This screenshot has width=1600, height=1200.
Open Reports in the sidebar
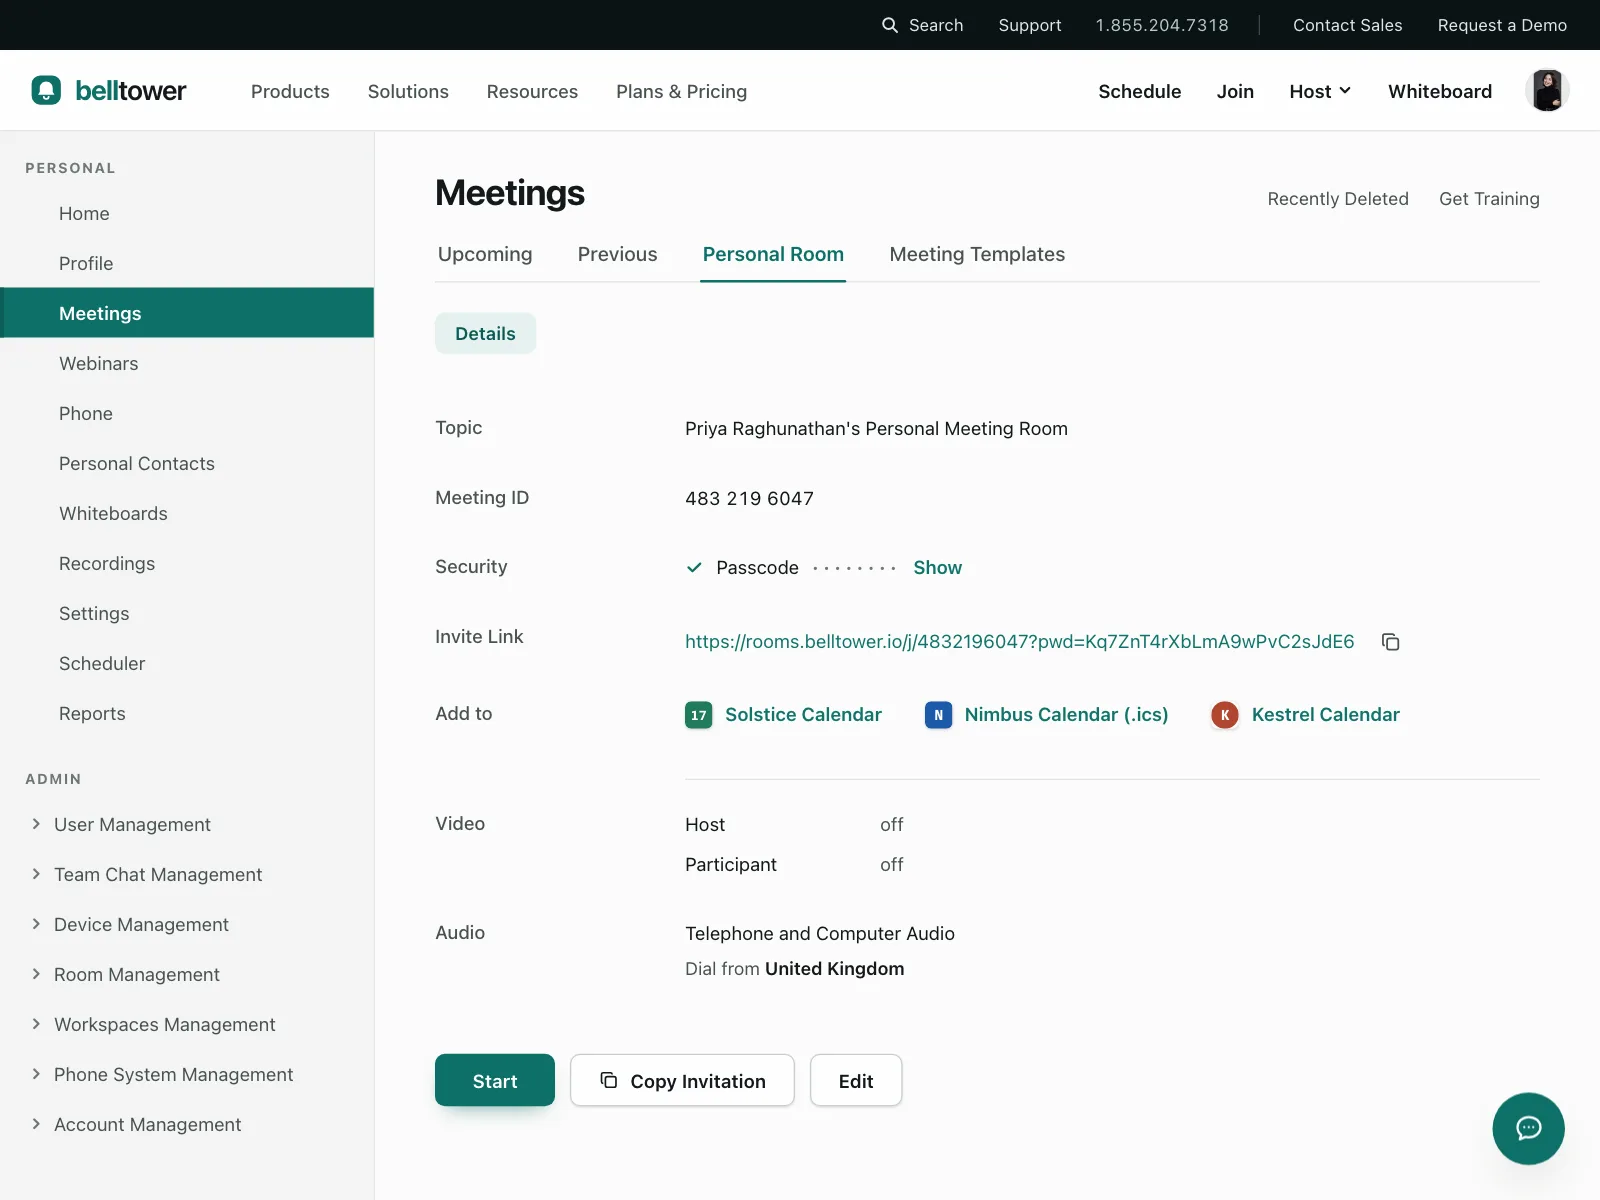pyautogui.click(x=187, y=714)
